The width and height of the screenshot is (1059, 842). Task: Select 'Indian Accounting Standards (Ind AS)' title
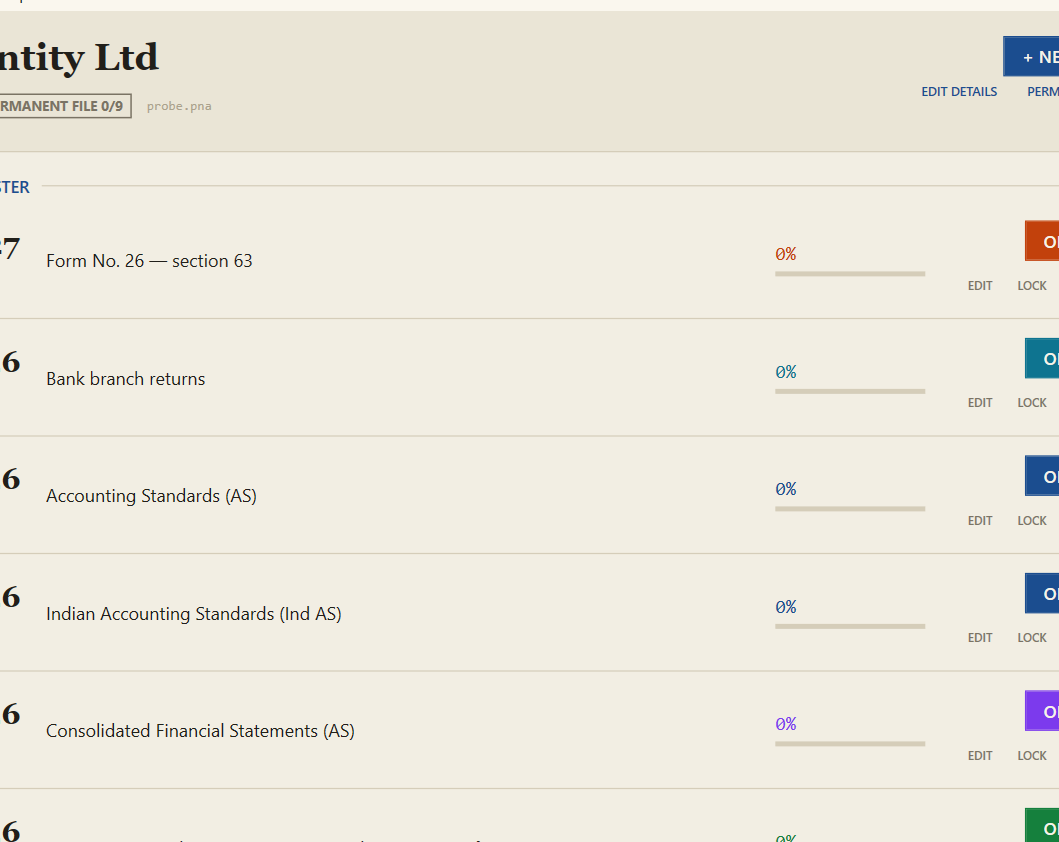tap(194, 614)
